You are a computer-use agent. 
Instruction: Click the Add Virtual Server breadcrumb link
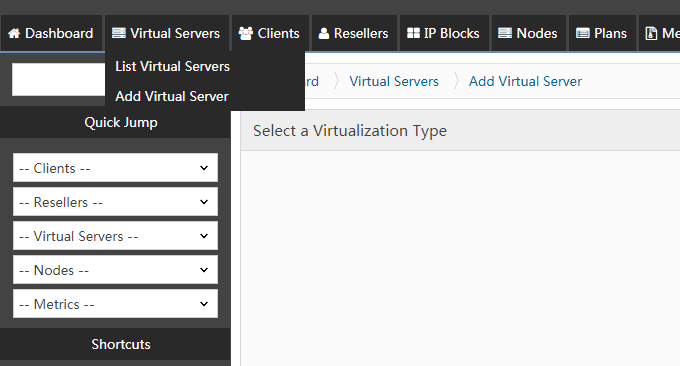point(525,81)
